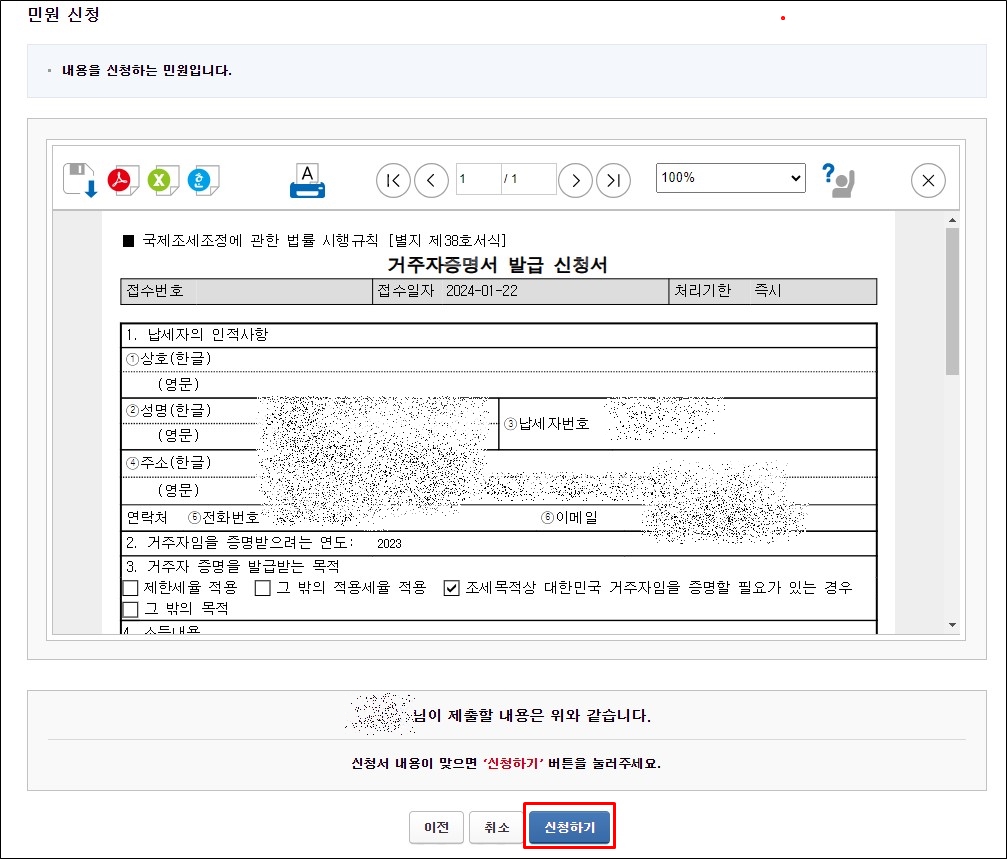Go to the previous page
1007x859 pixels.
tap(431, 180)
